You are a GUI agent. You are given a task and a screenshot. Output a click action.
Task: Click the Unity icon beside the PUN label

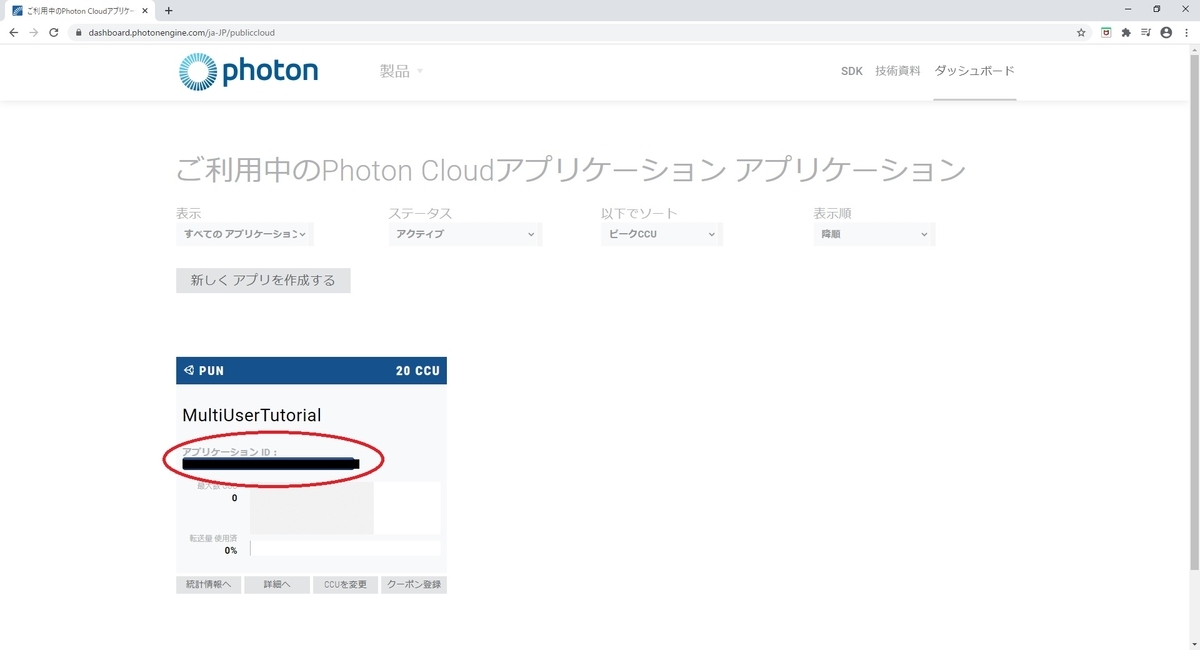(189, 370)
